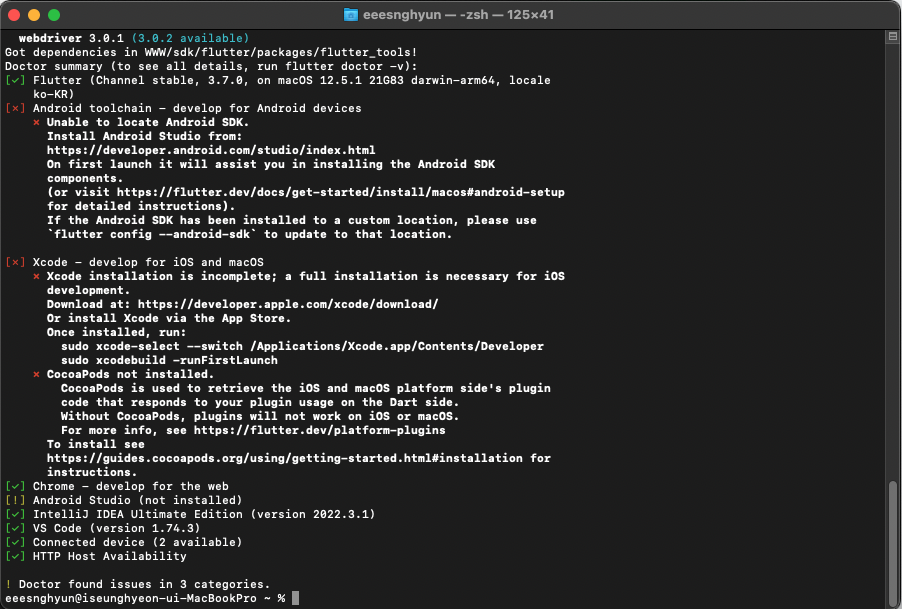902x609 pixels.
Task: Click 'Without CocoaPods, plugins will not work' line
Action: click(260, 416)
